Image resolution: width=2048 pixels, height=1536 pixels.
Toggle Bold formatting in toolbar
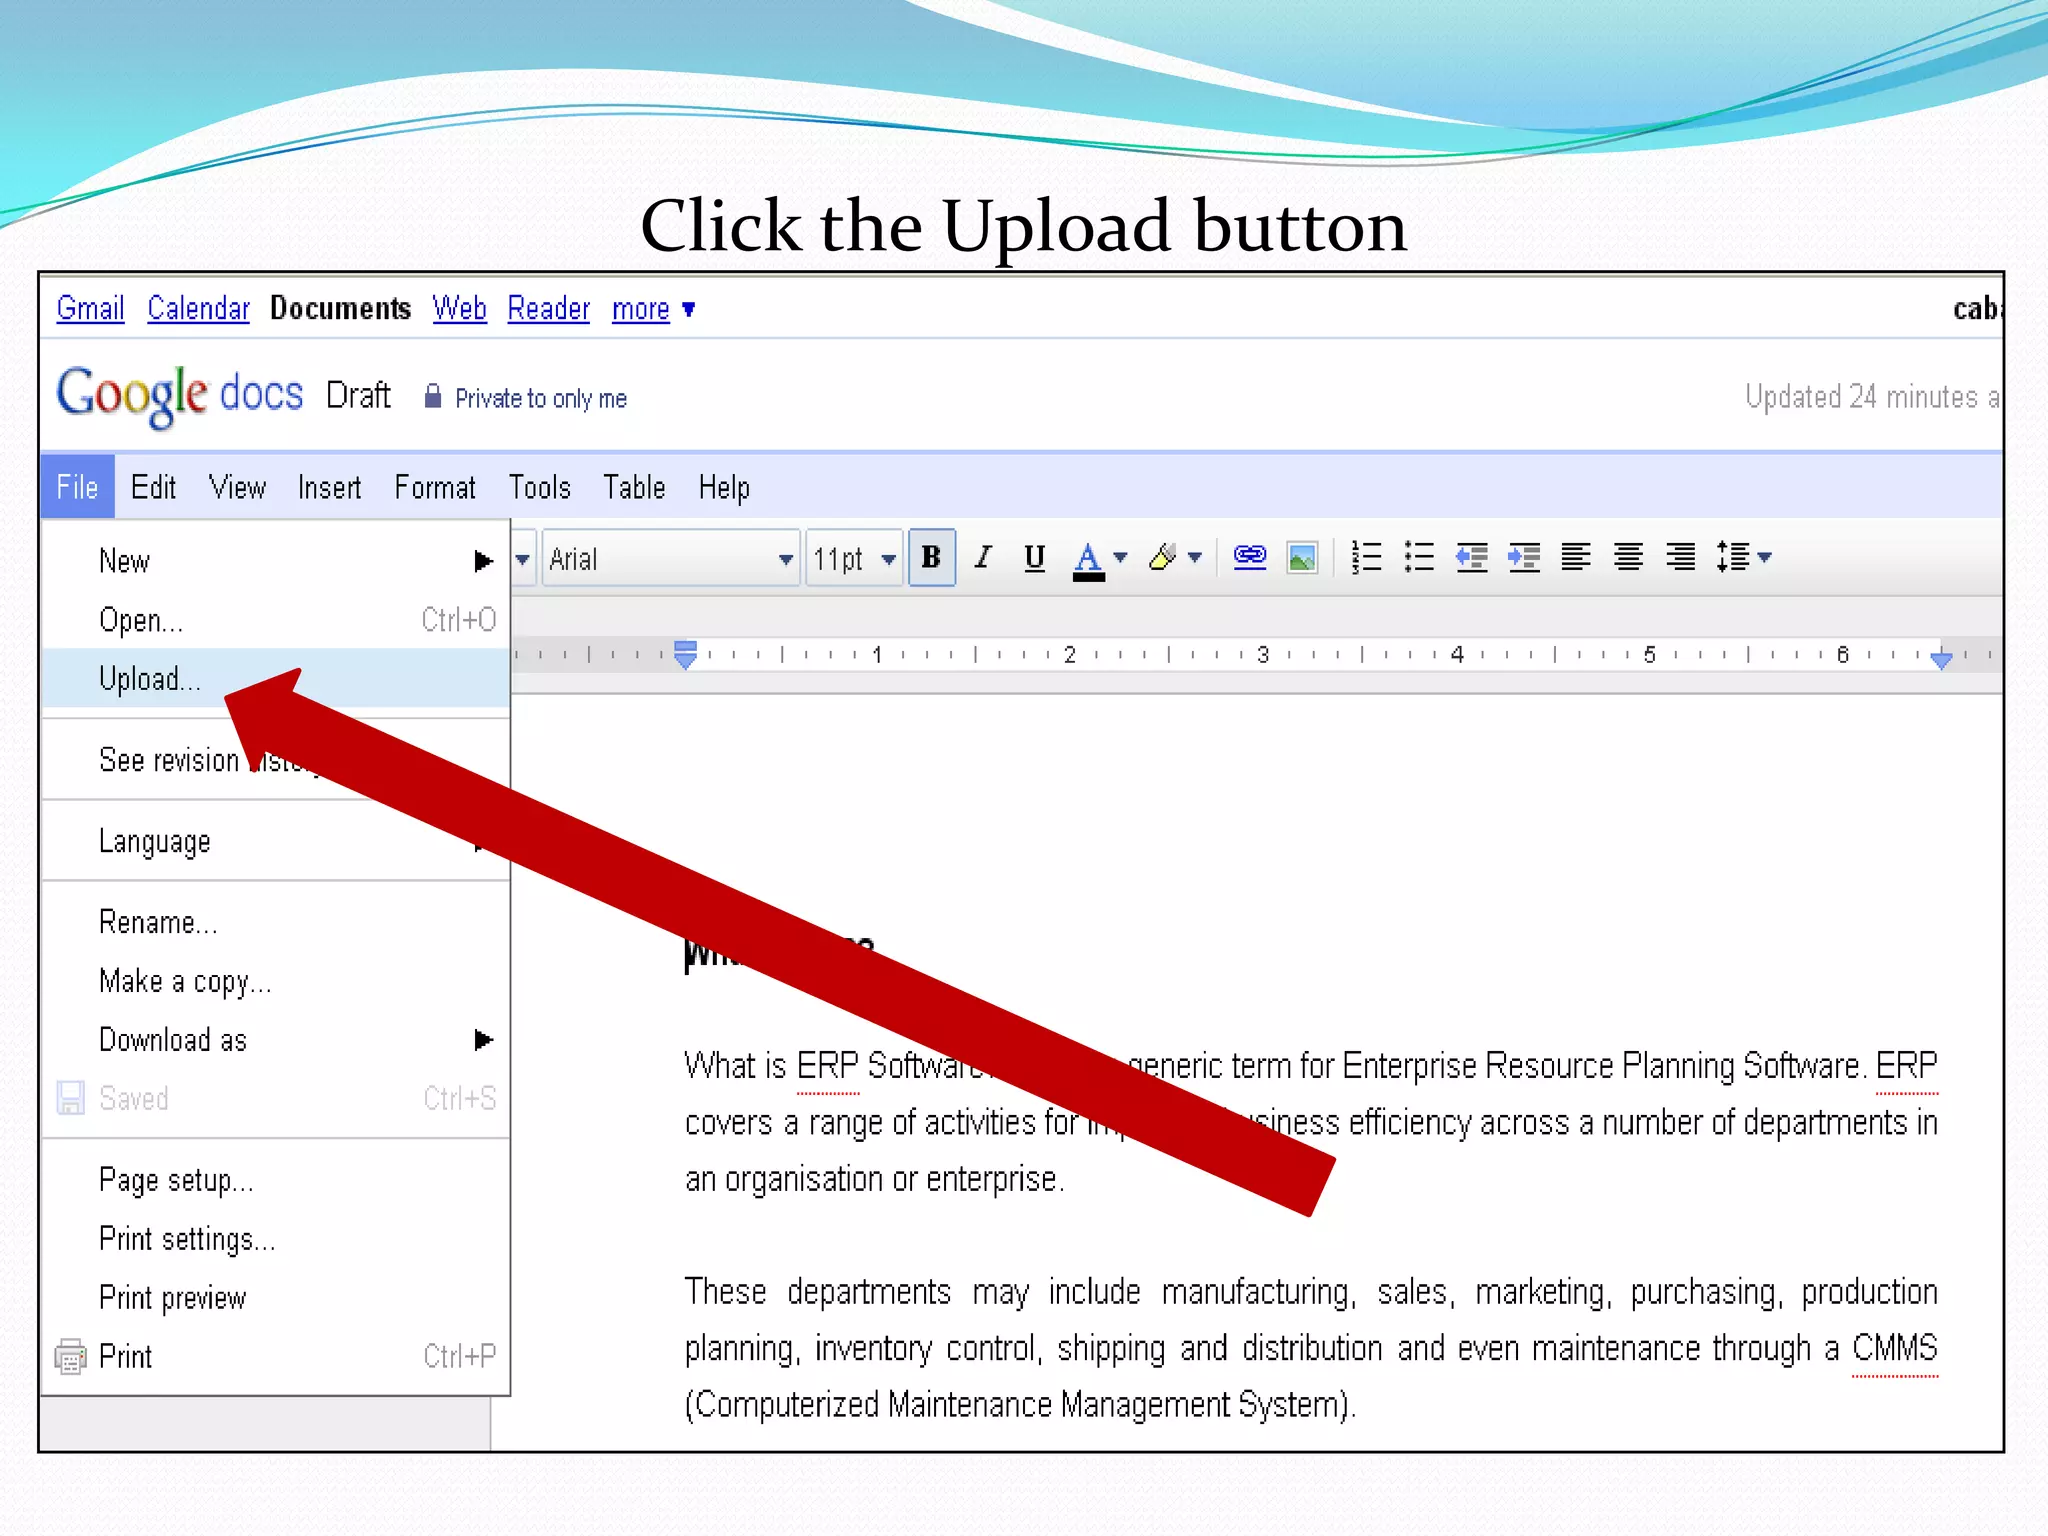[931, 557]
